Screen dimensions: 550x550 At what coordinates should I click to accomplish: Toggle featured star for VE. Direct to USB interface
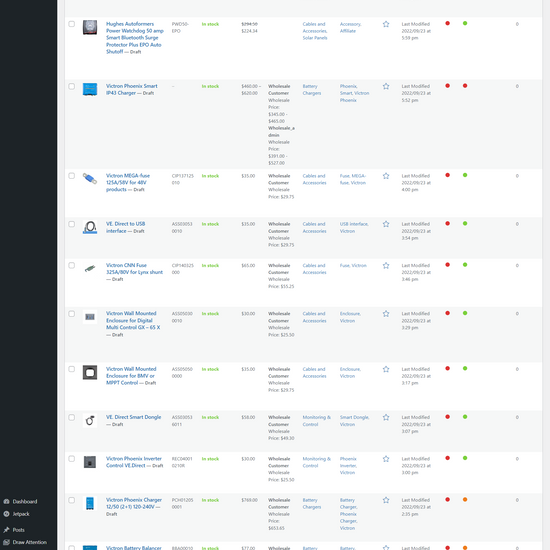386,224
